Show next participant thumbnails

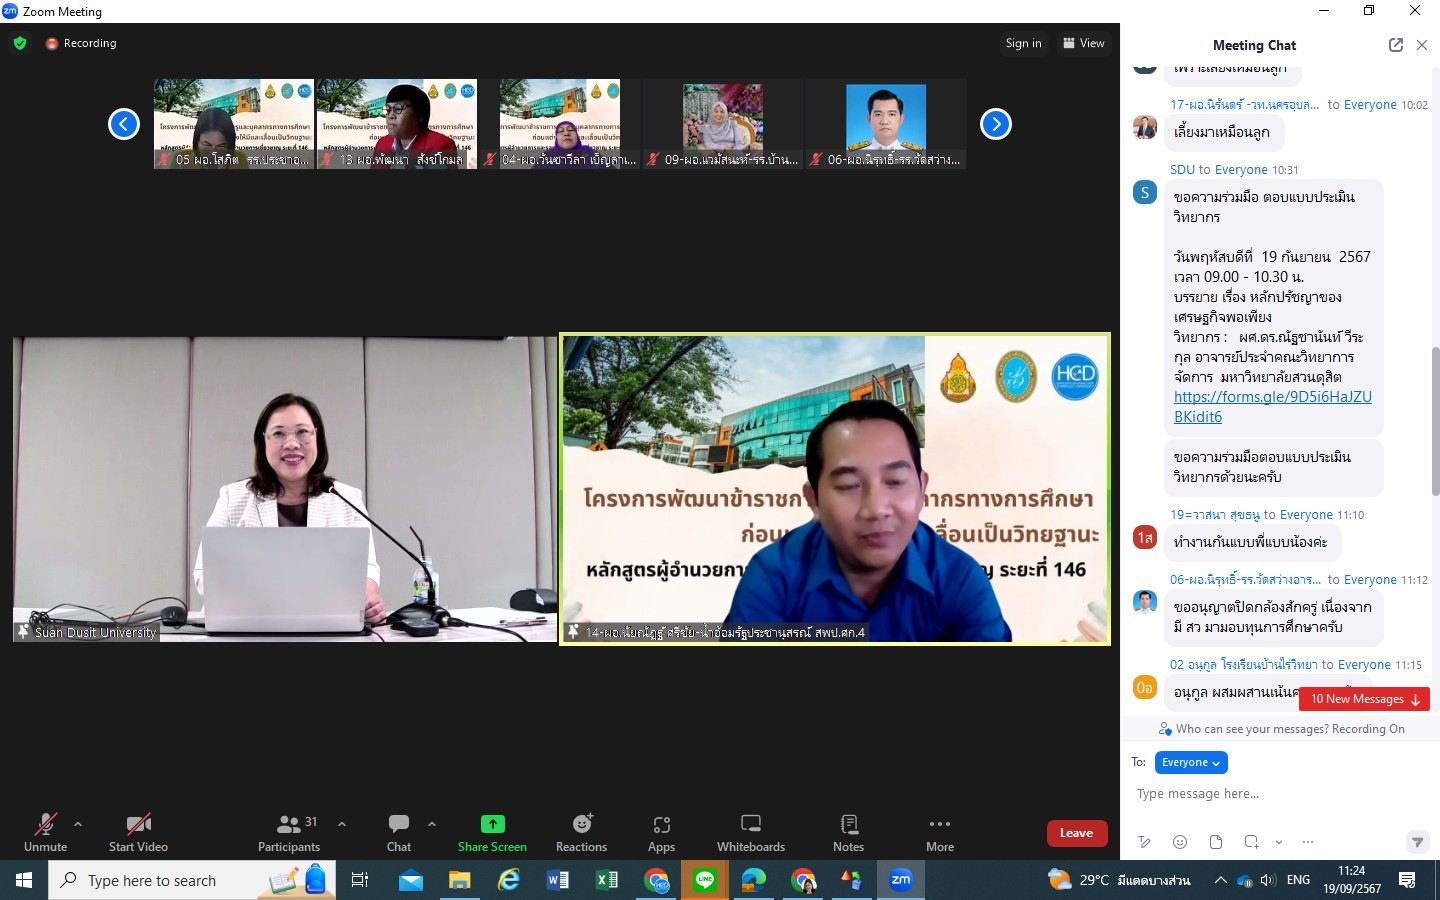(996, 124)
